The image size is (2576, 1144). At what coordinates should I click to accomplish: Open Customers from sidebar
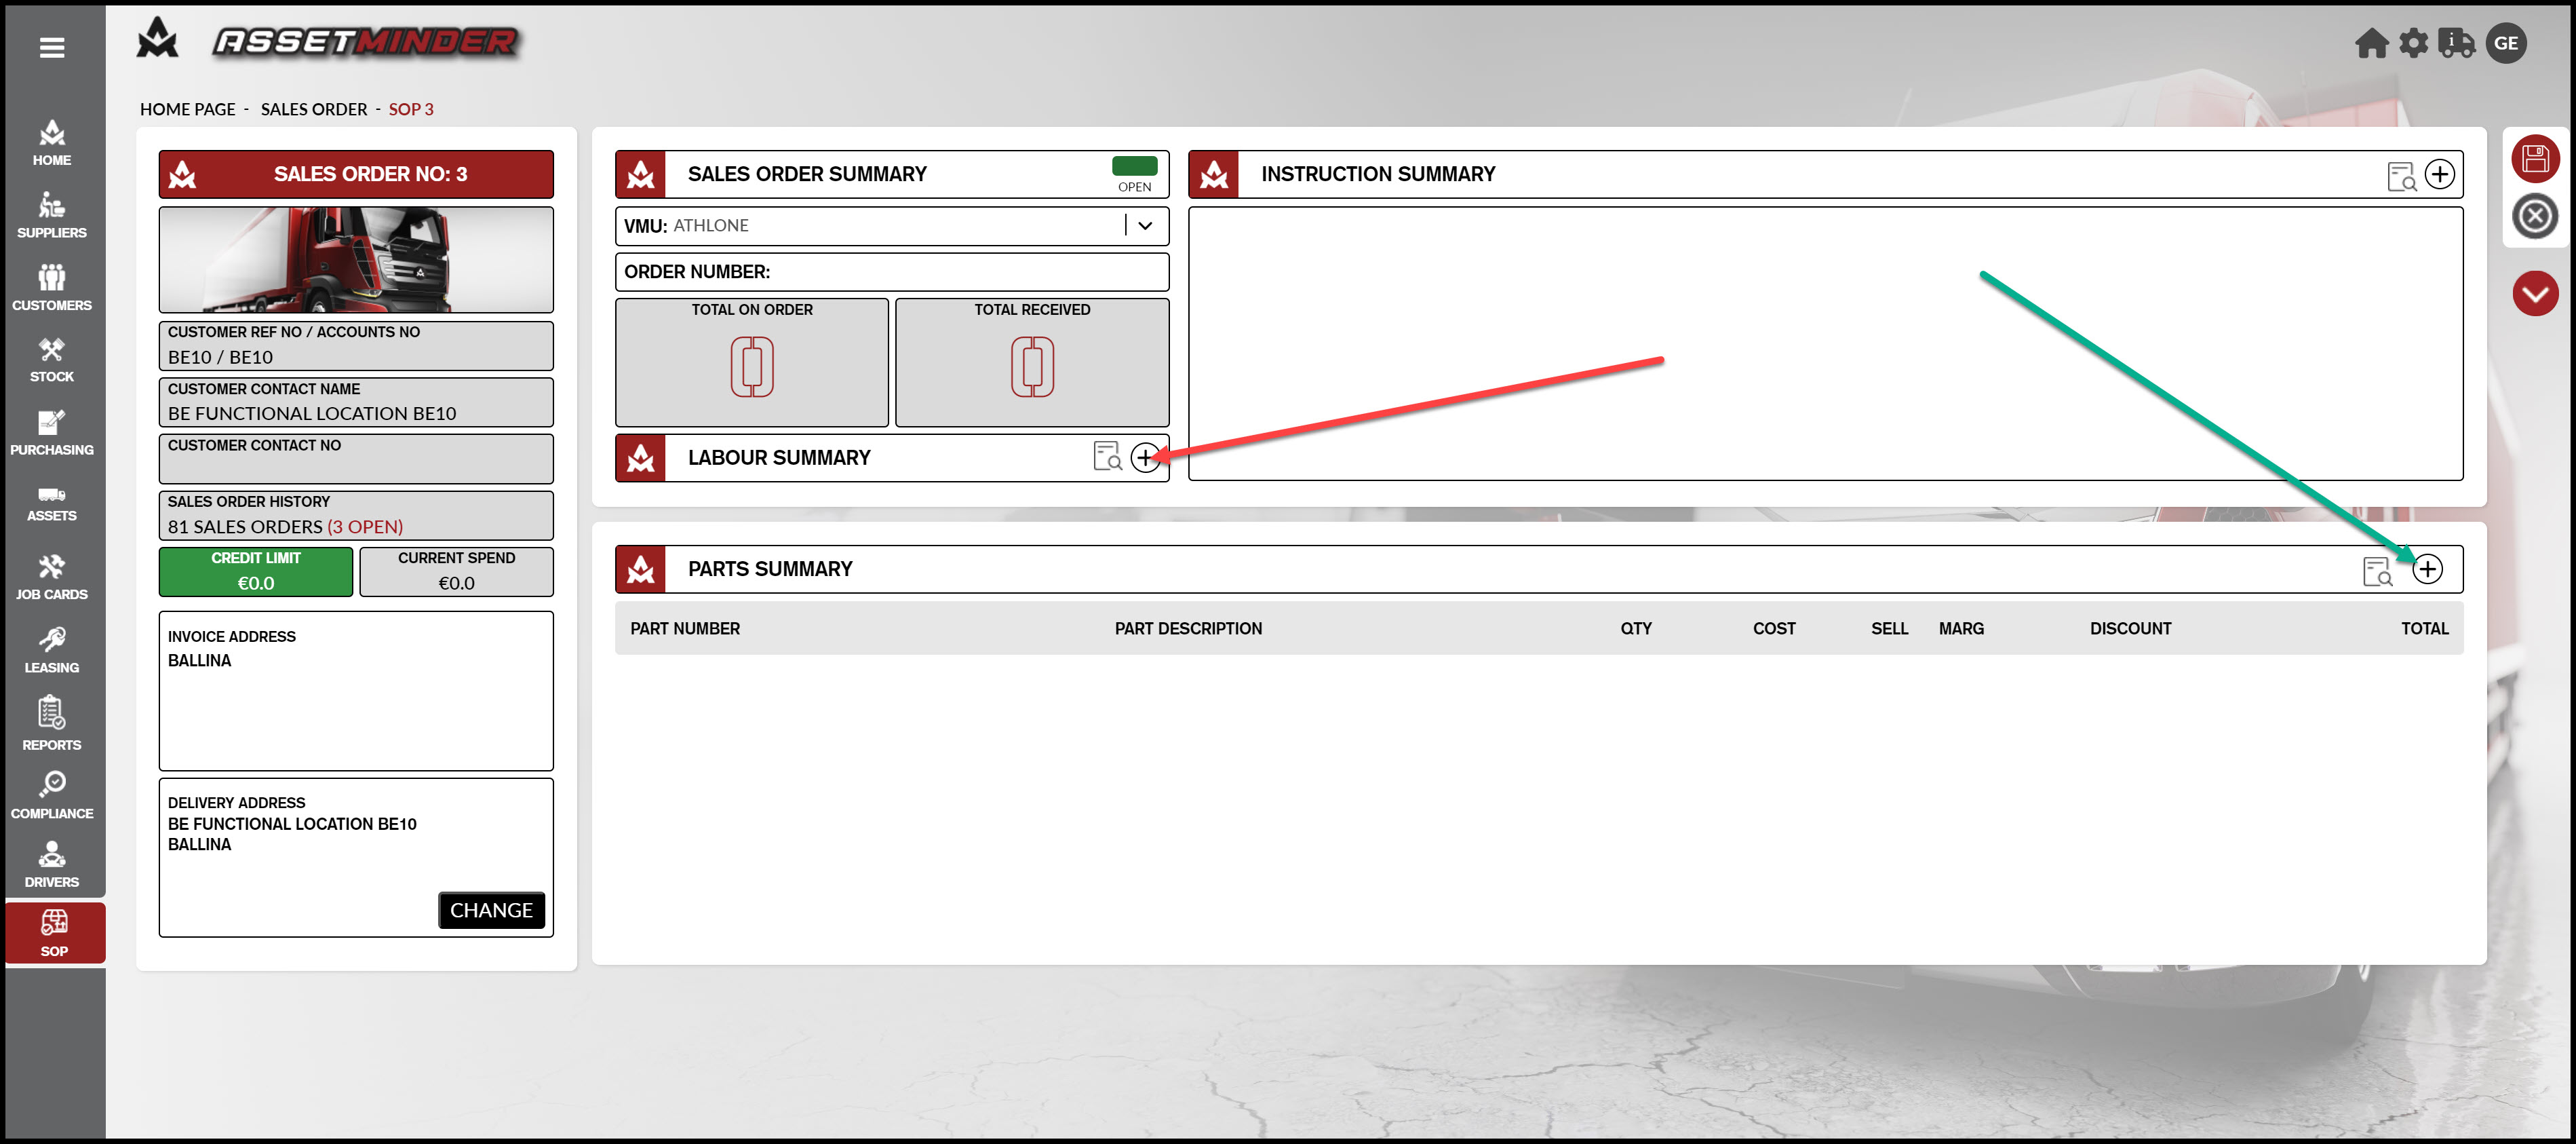[x=52, y=288]
